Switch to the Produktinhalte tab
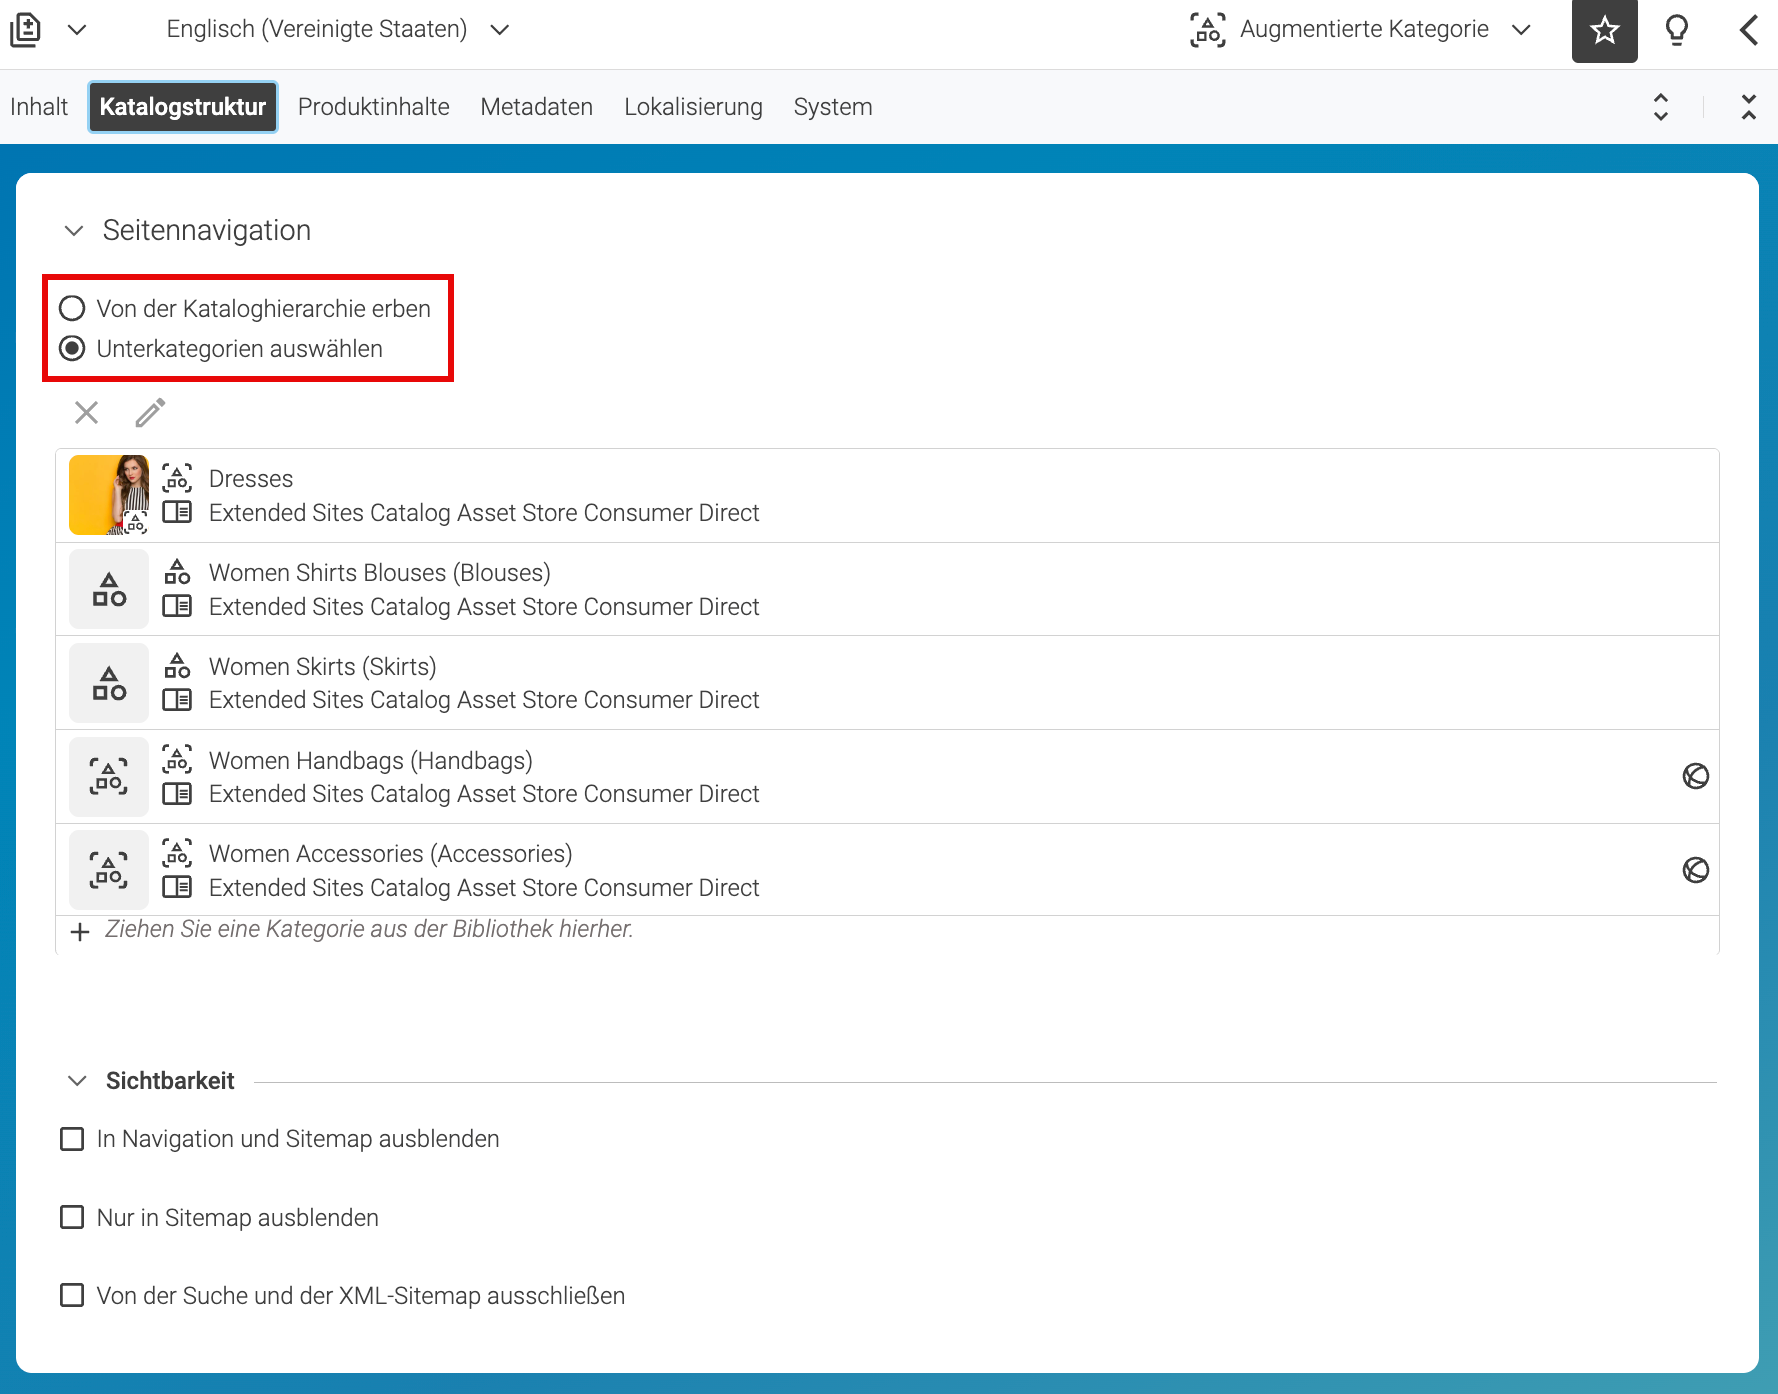The height and width of the screenshot is (1394, 1778). point(373,107)
